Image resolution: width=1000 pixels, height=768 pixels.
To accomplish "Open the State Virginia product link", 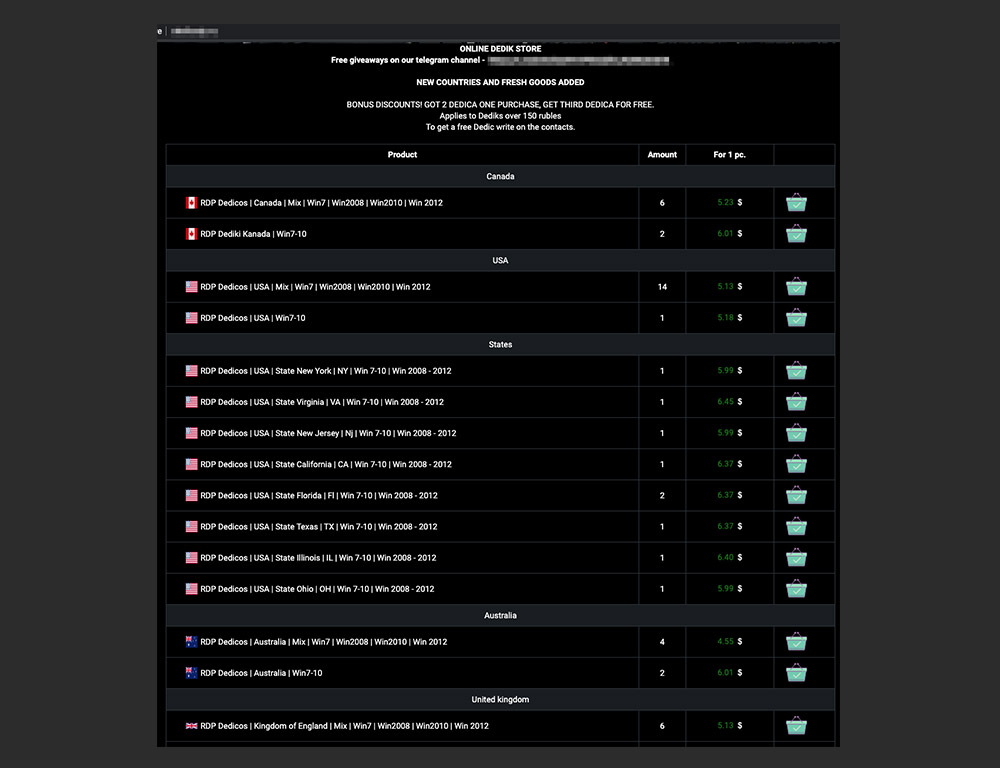I will [322, 402].
